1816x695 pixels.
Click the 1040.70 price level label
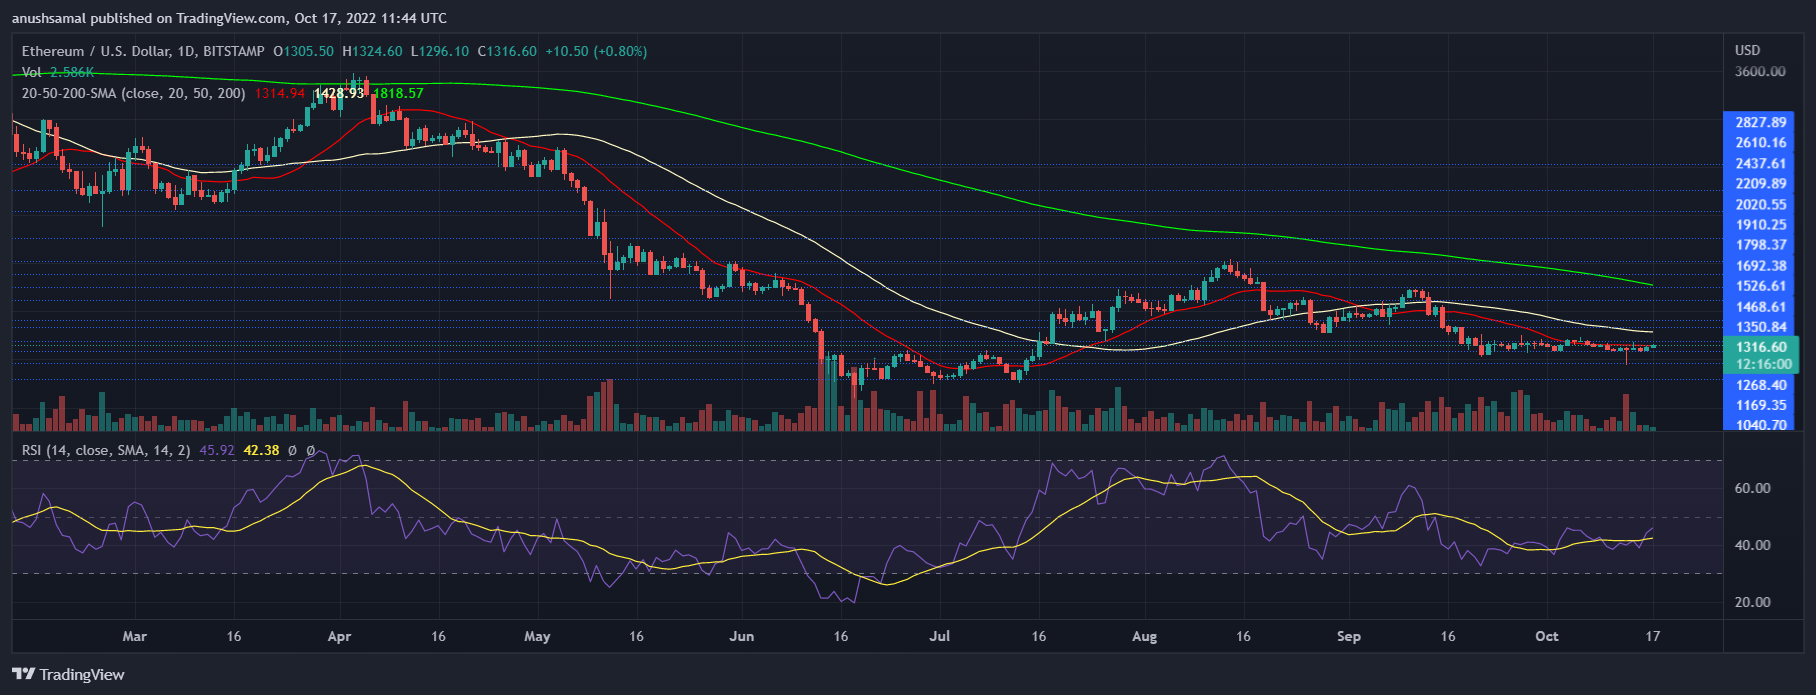1760,425
